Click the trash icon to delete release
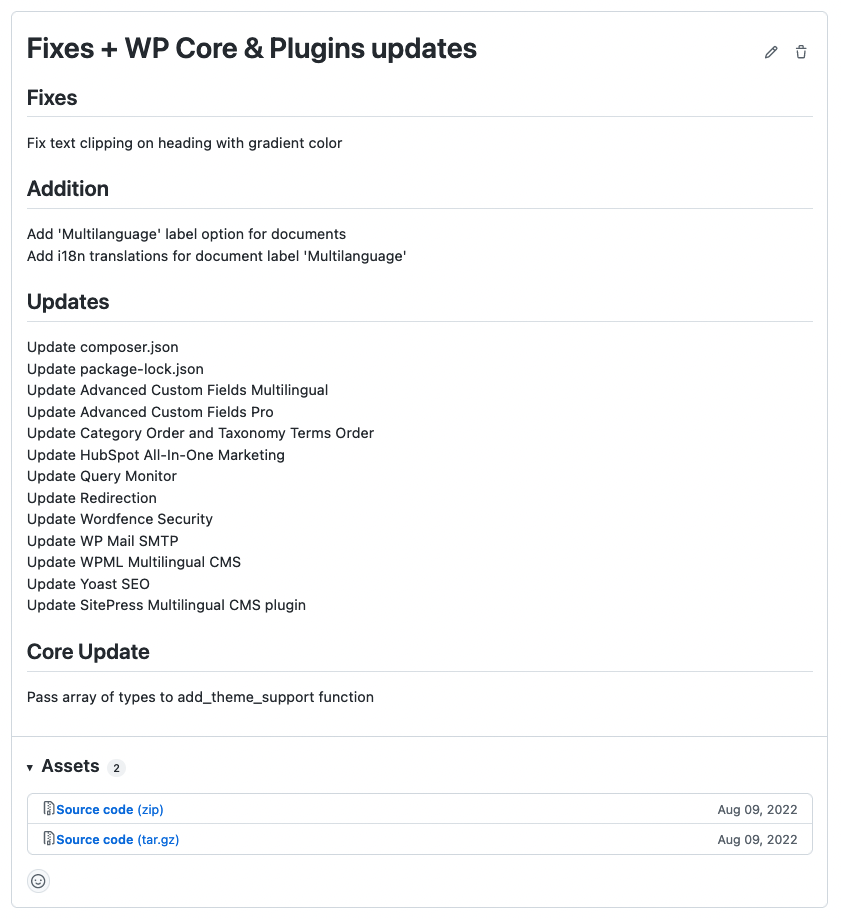Screen dimensions: 841x919 (x=801, y=51)
